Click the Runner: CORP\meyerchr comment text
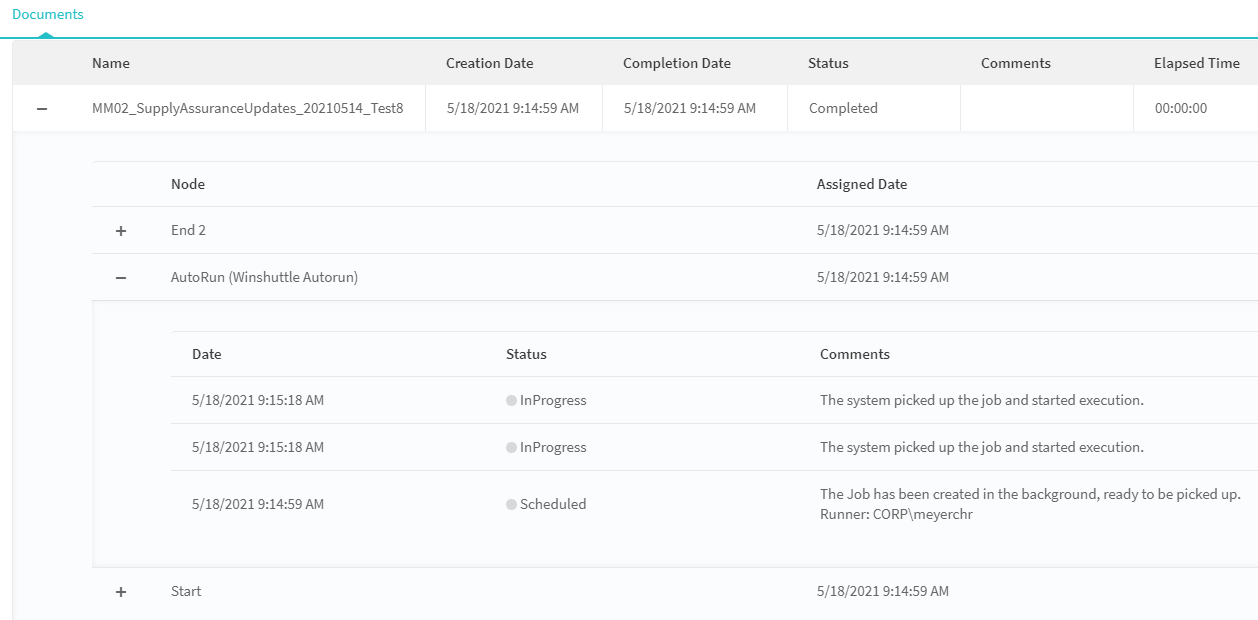The height and width of the screenshot is (620, 1258). (896, 515)
